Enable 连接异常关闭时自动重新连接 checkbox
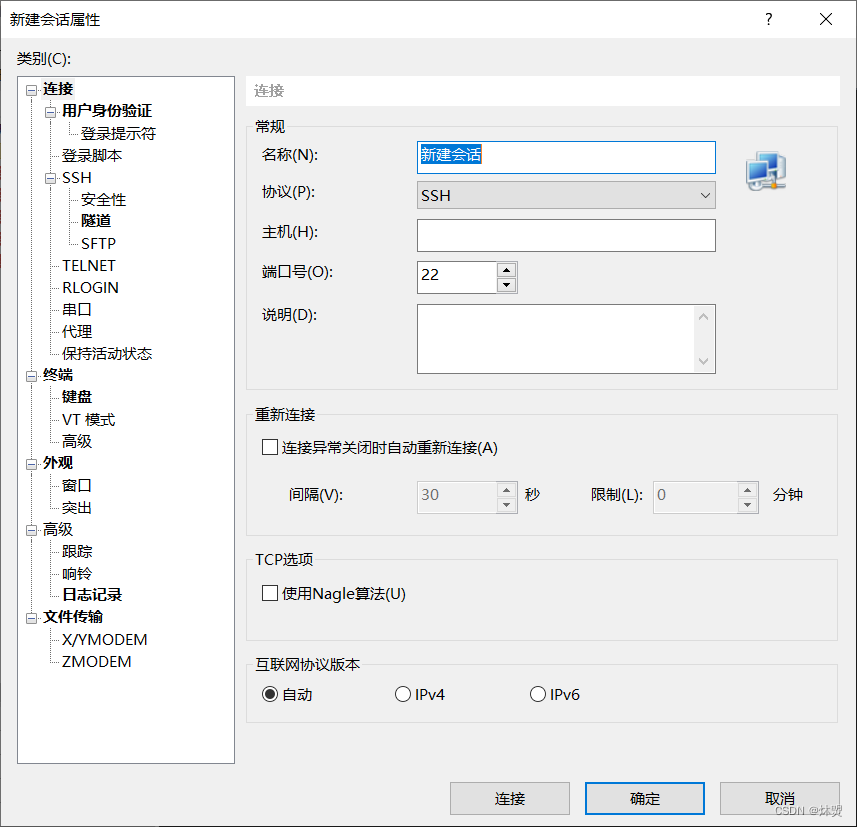This screenshot has height=827, width=857. pos(270,447)
